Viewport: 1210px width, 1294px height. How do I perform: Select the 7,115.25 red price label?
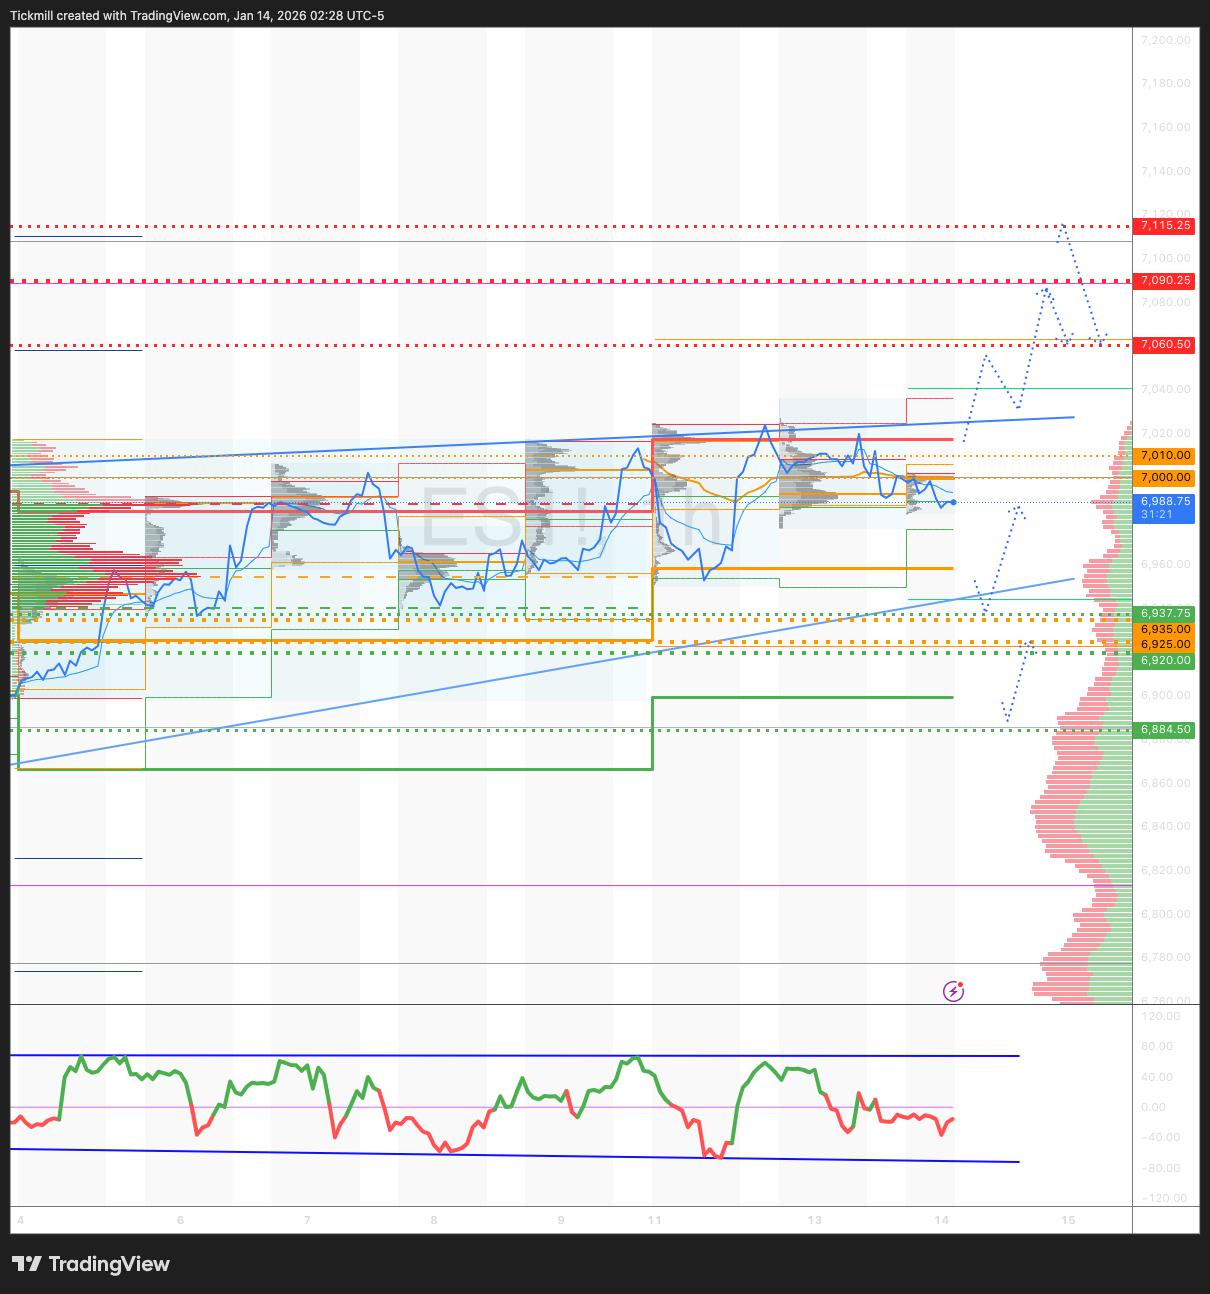coord(1165,226)
